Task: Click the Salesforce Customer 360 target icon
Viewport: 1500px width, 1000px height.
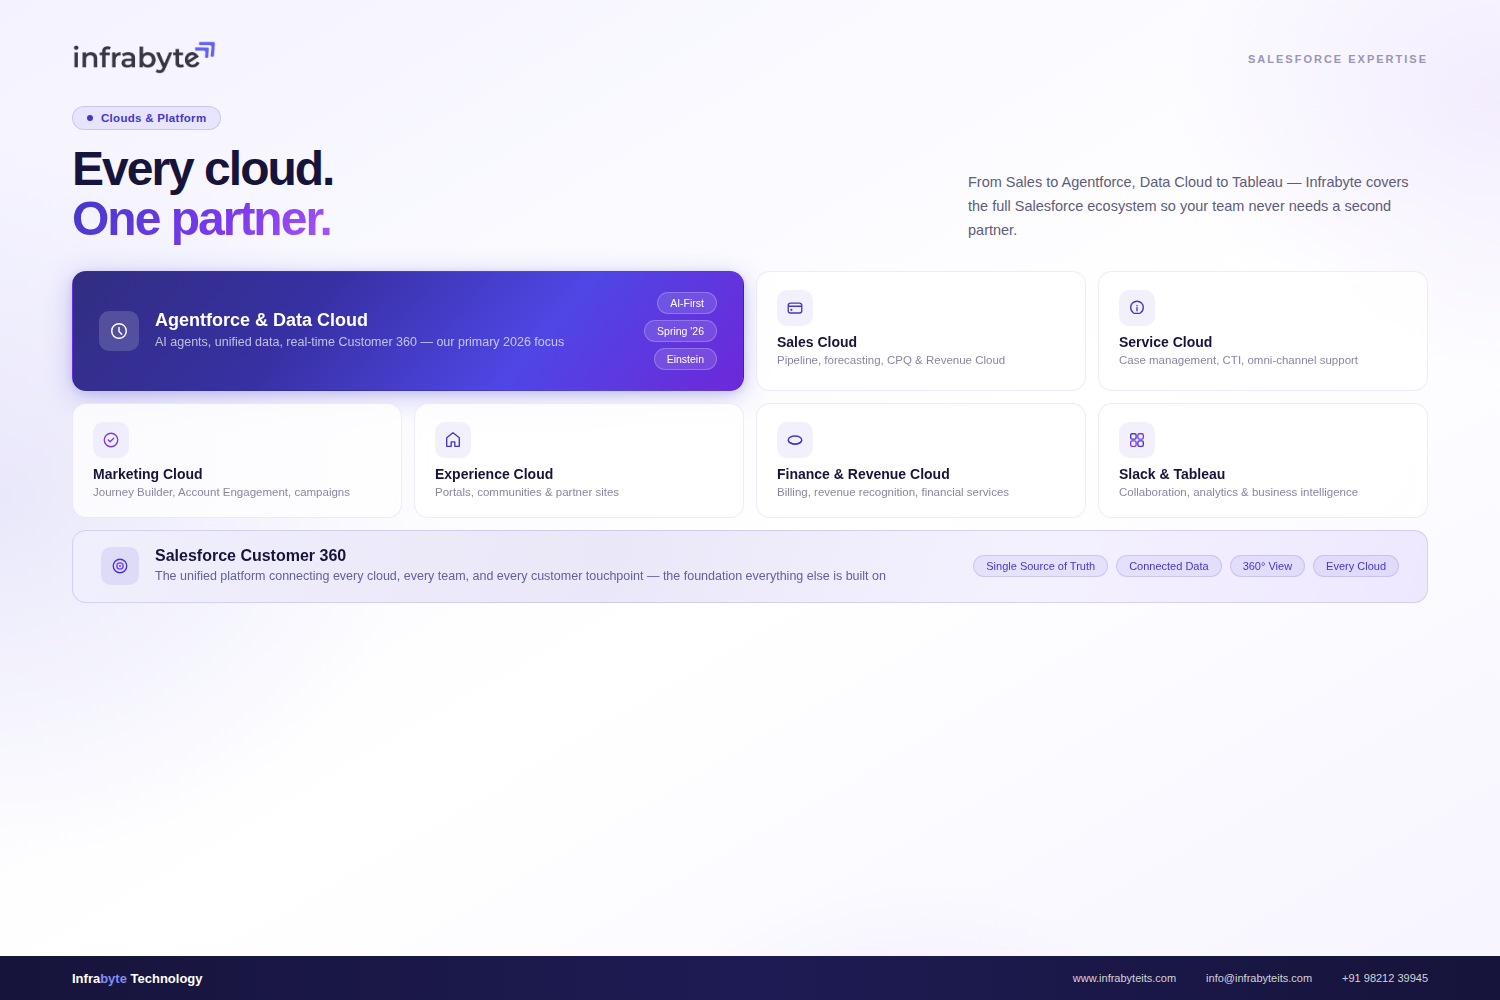Action: [120, 566]
